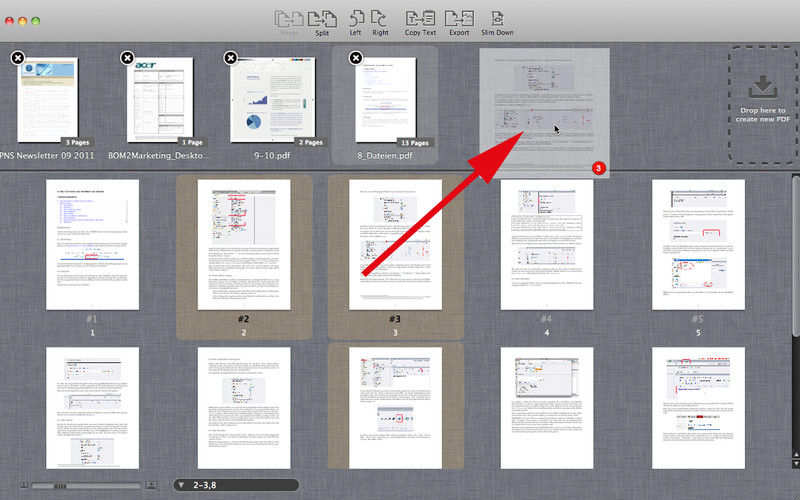
Task: Select page #3 thumbnail
Action: click(x=395, y=244)
